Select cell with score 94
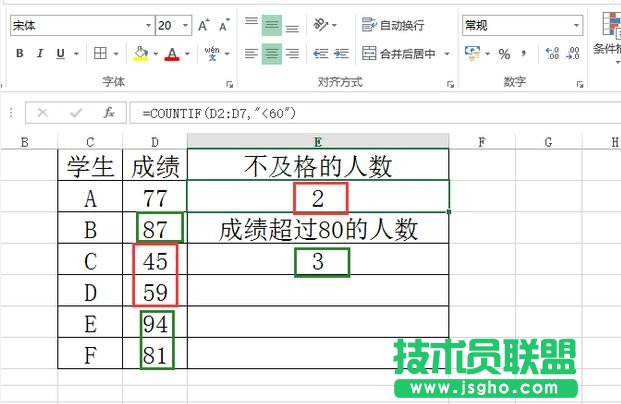The width and height of the screenshot is (621, 404). (x=155, y=322)
